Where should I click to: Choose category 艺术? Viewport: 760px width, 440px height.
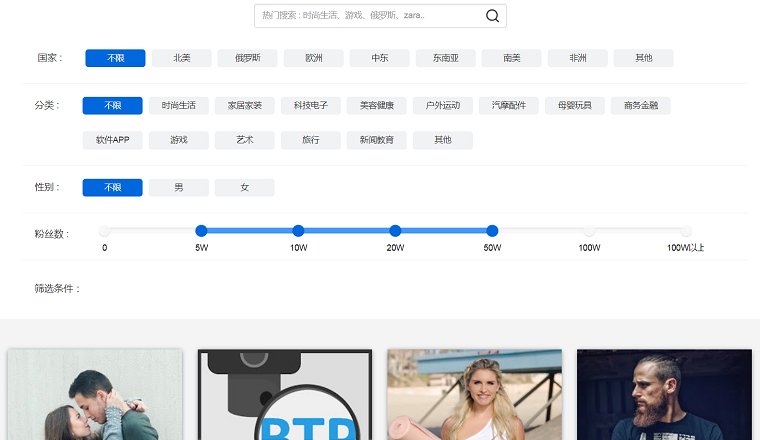click(245, 140)
